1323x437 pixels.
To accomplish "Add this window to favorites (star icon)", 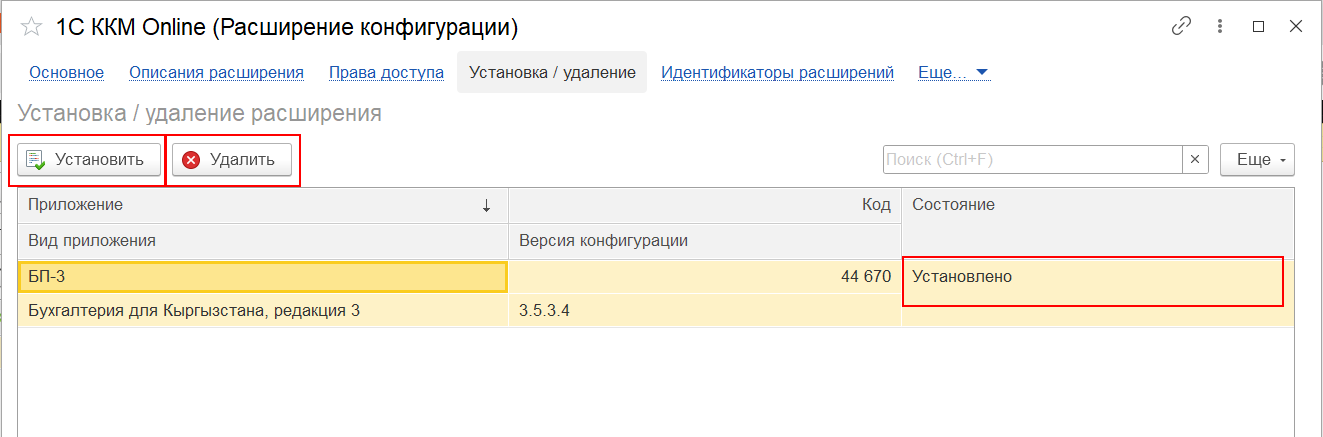I will coord(31,28).
